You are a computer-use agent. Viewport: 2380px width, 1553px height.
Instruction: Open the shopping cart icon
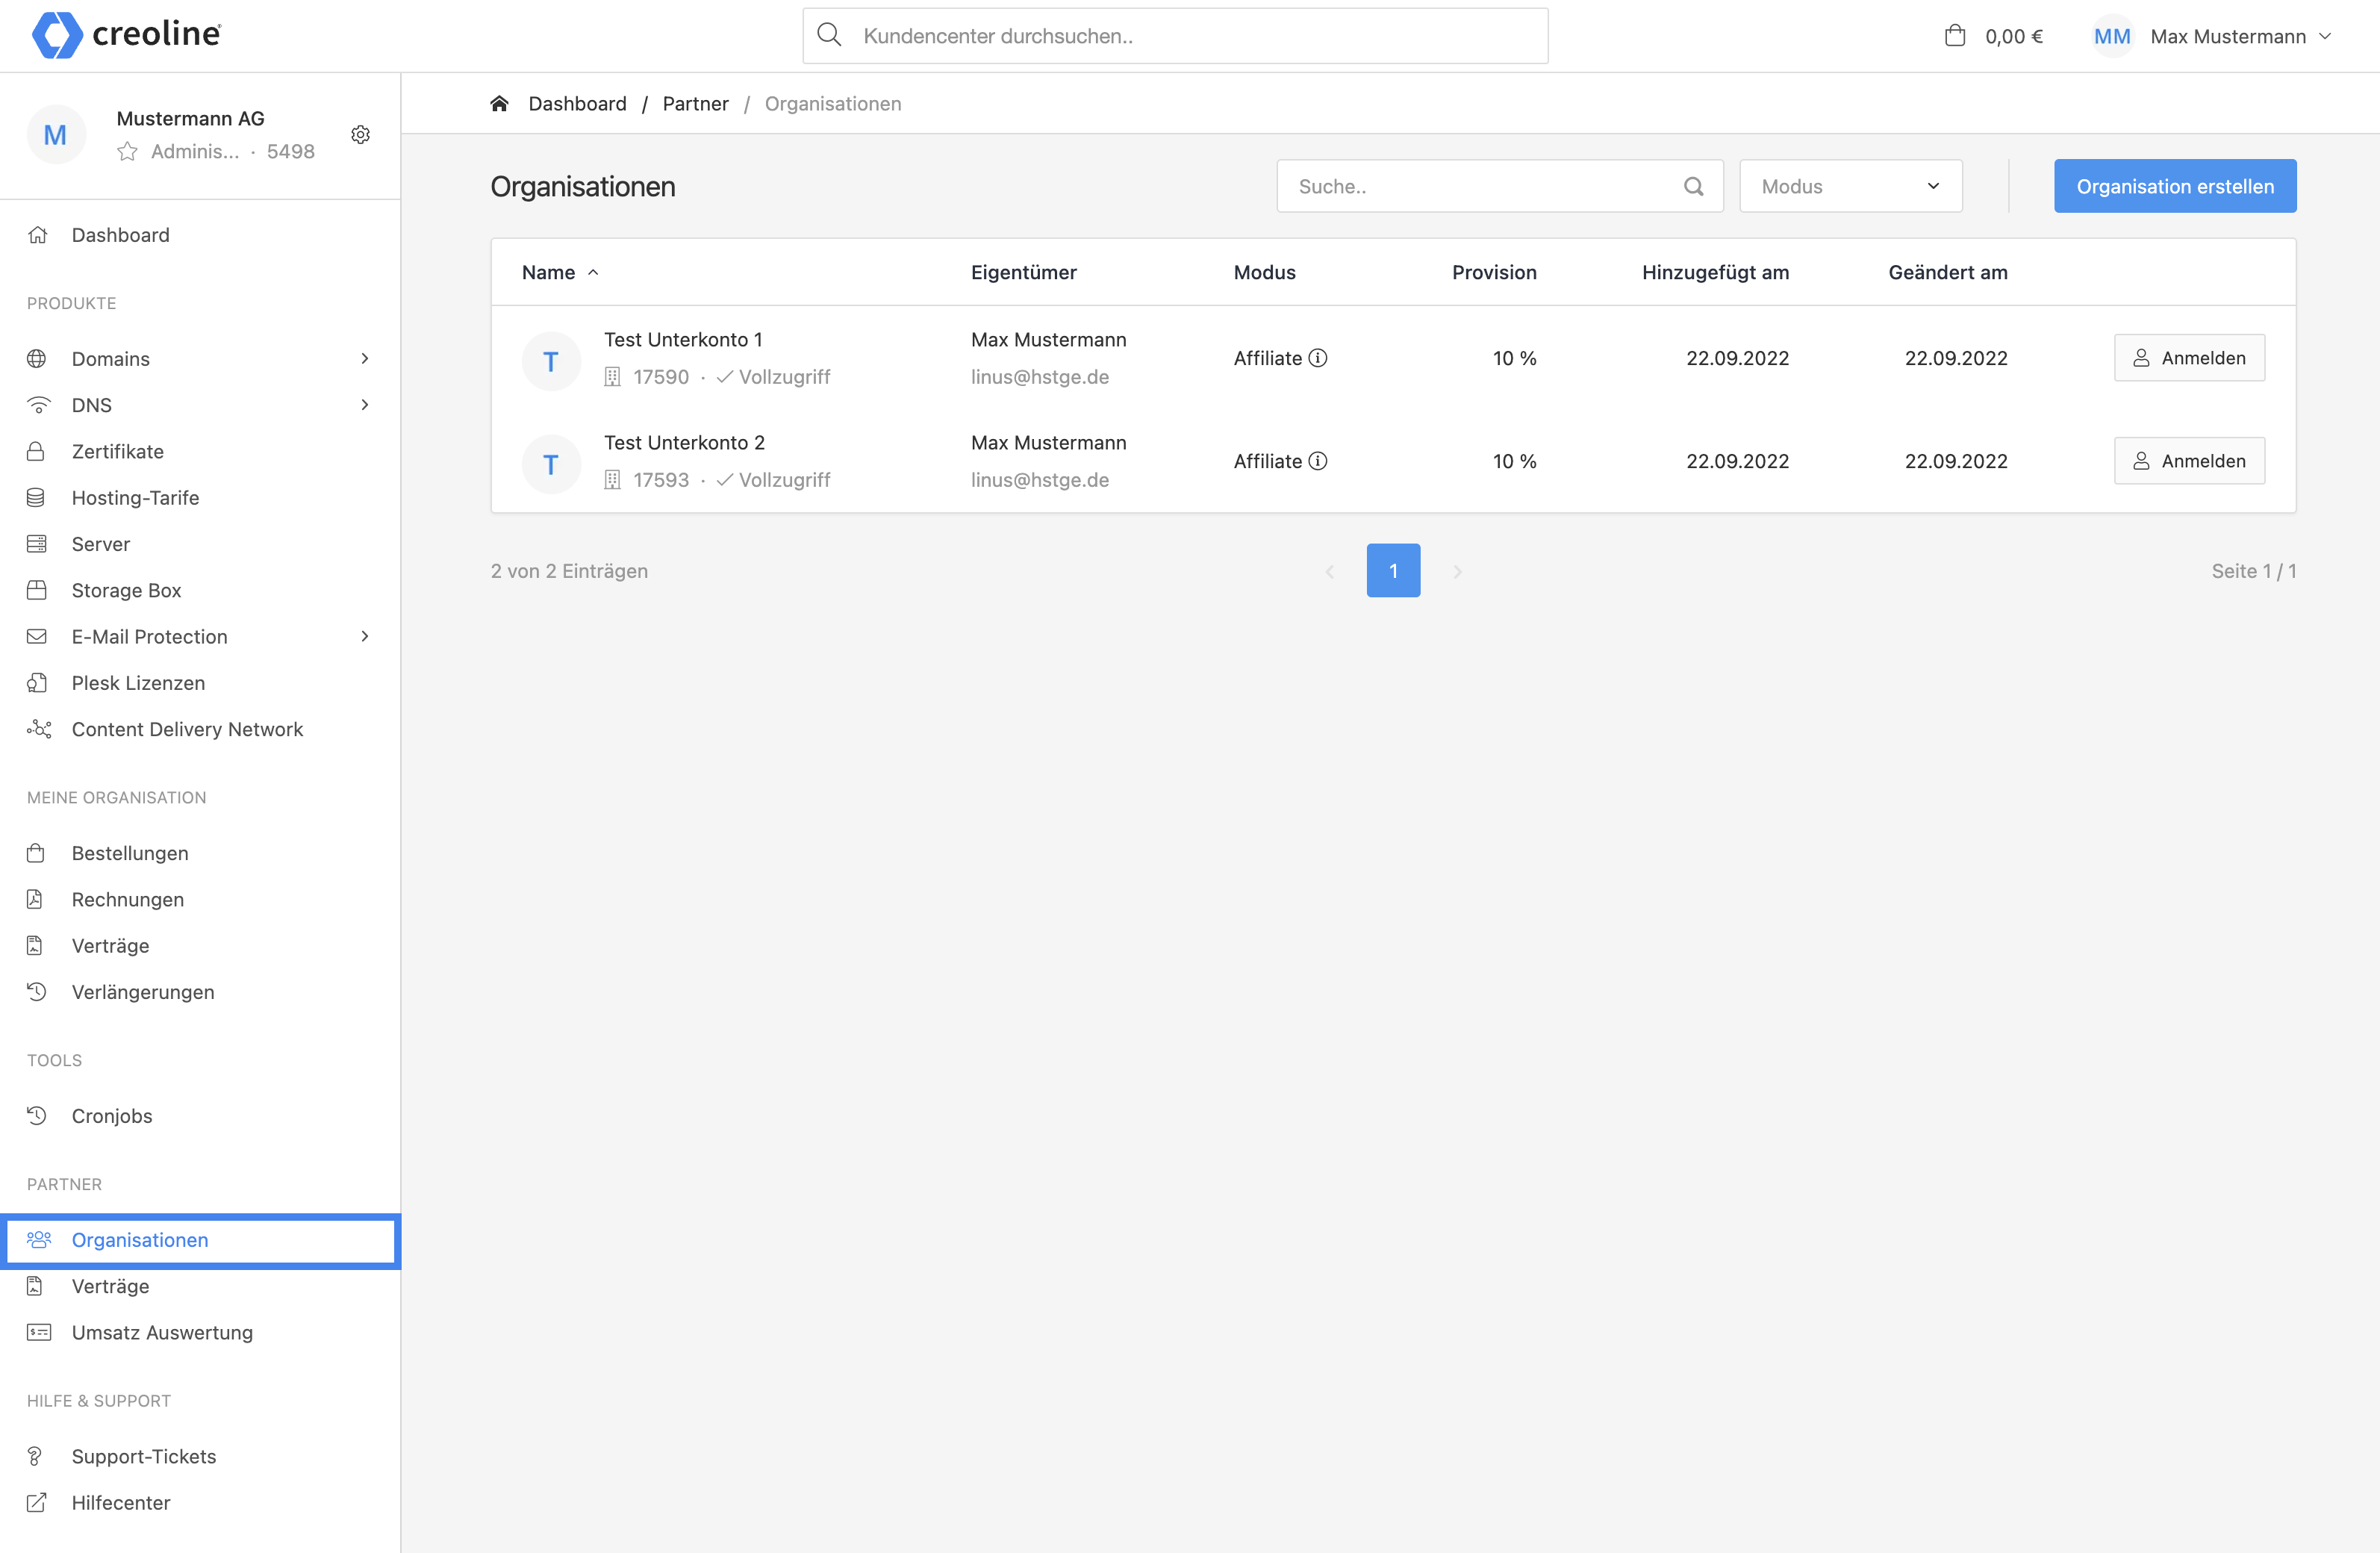pos(1954,36)
